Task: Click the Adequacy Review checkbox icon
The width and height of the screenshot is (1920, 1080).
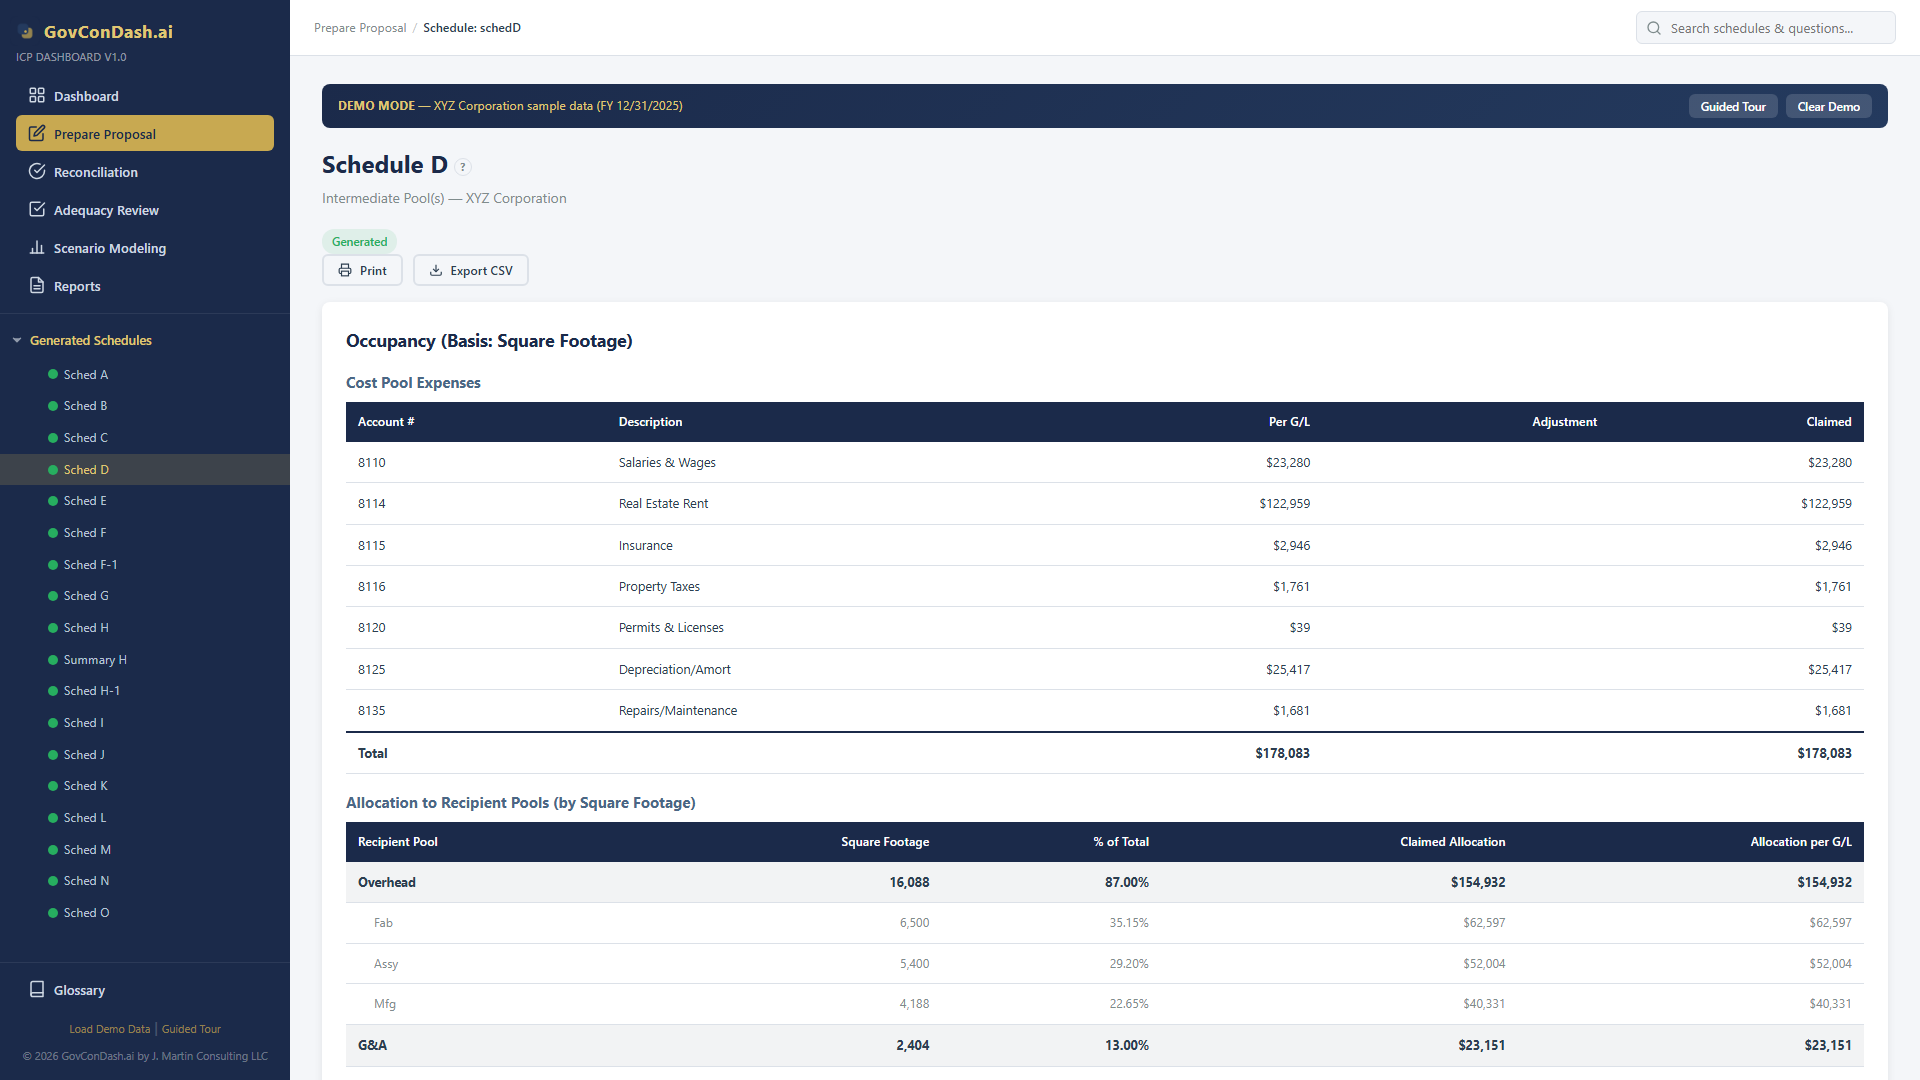Action: pos(37,210)
